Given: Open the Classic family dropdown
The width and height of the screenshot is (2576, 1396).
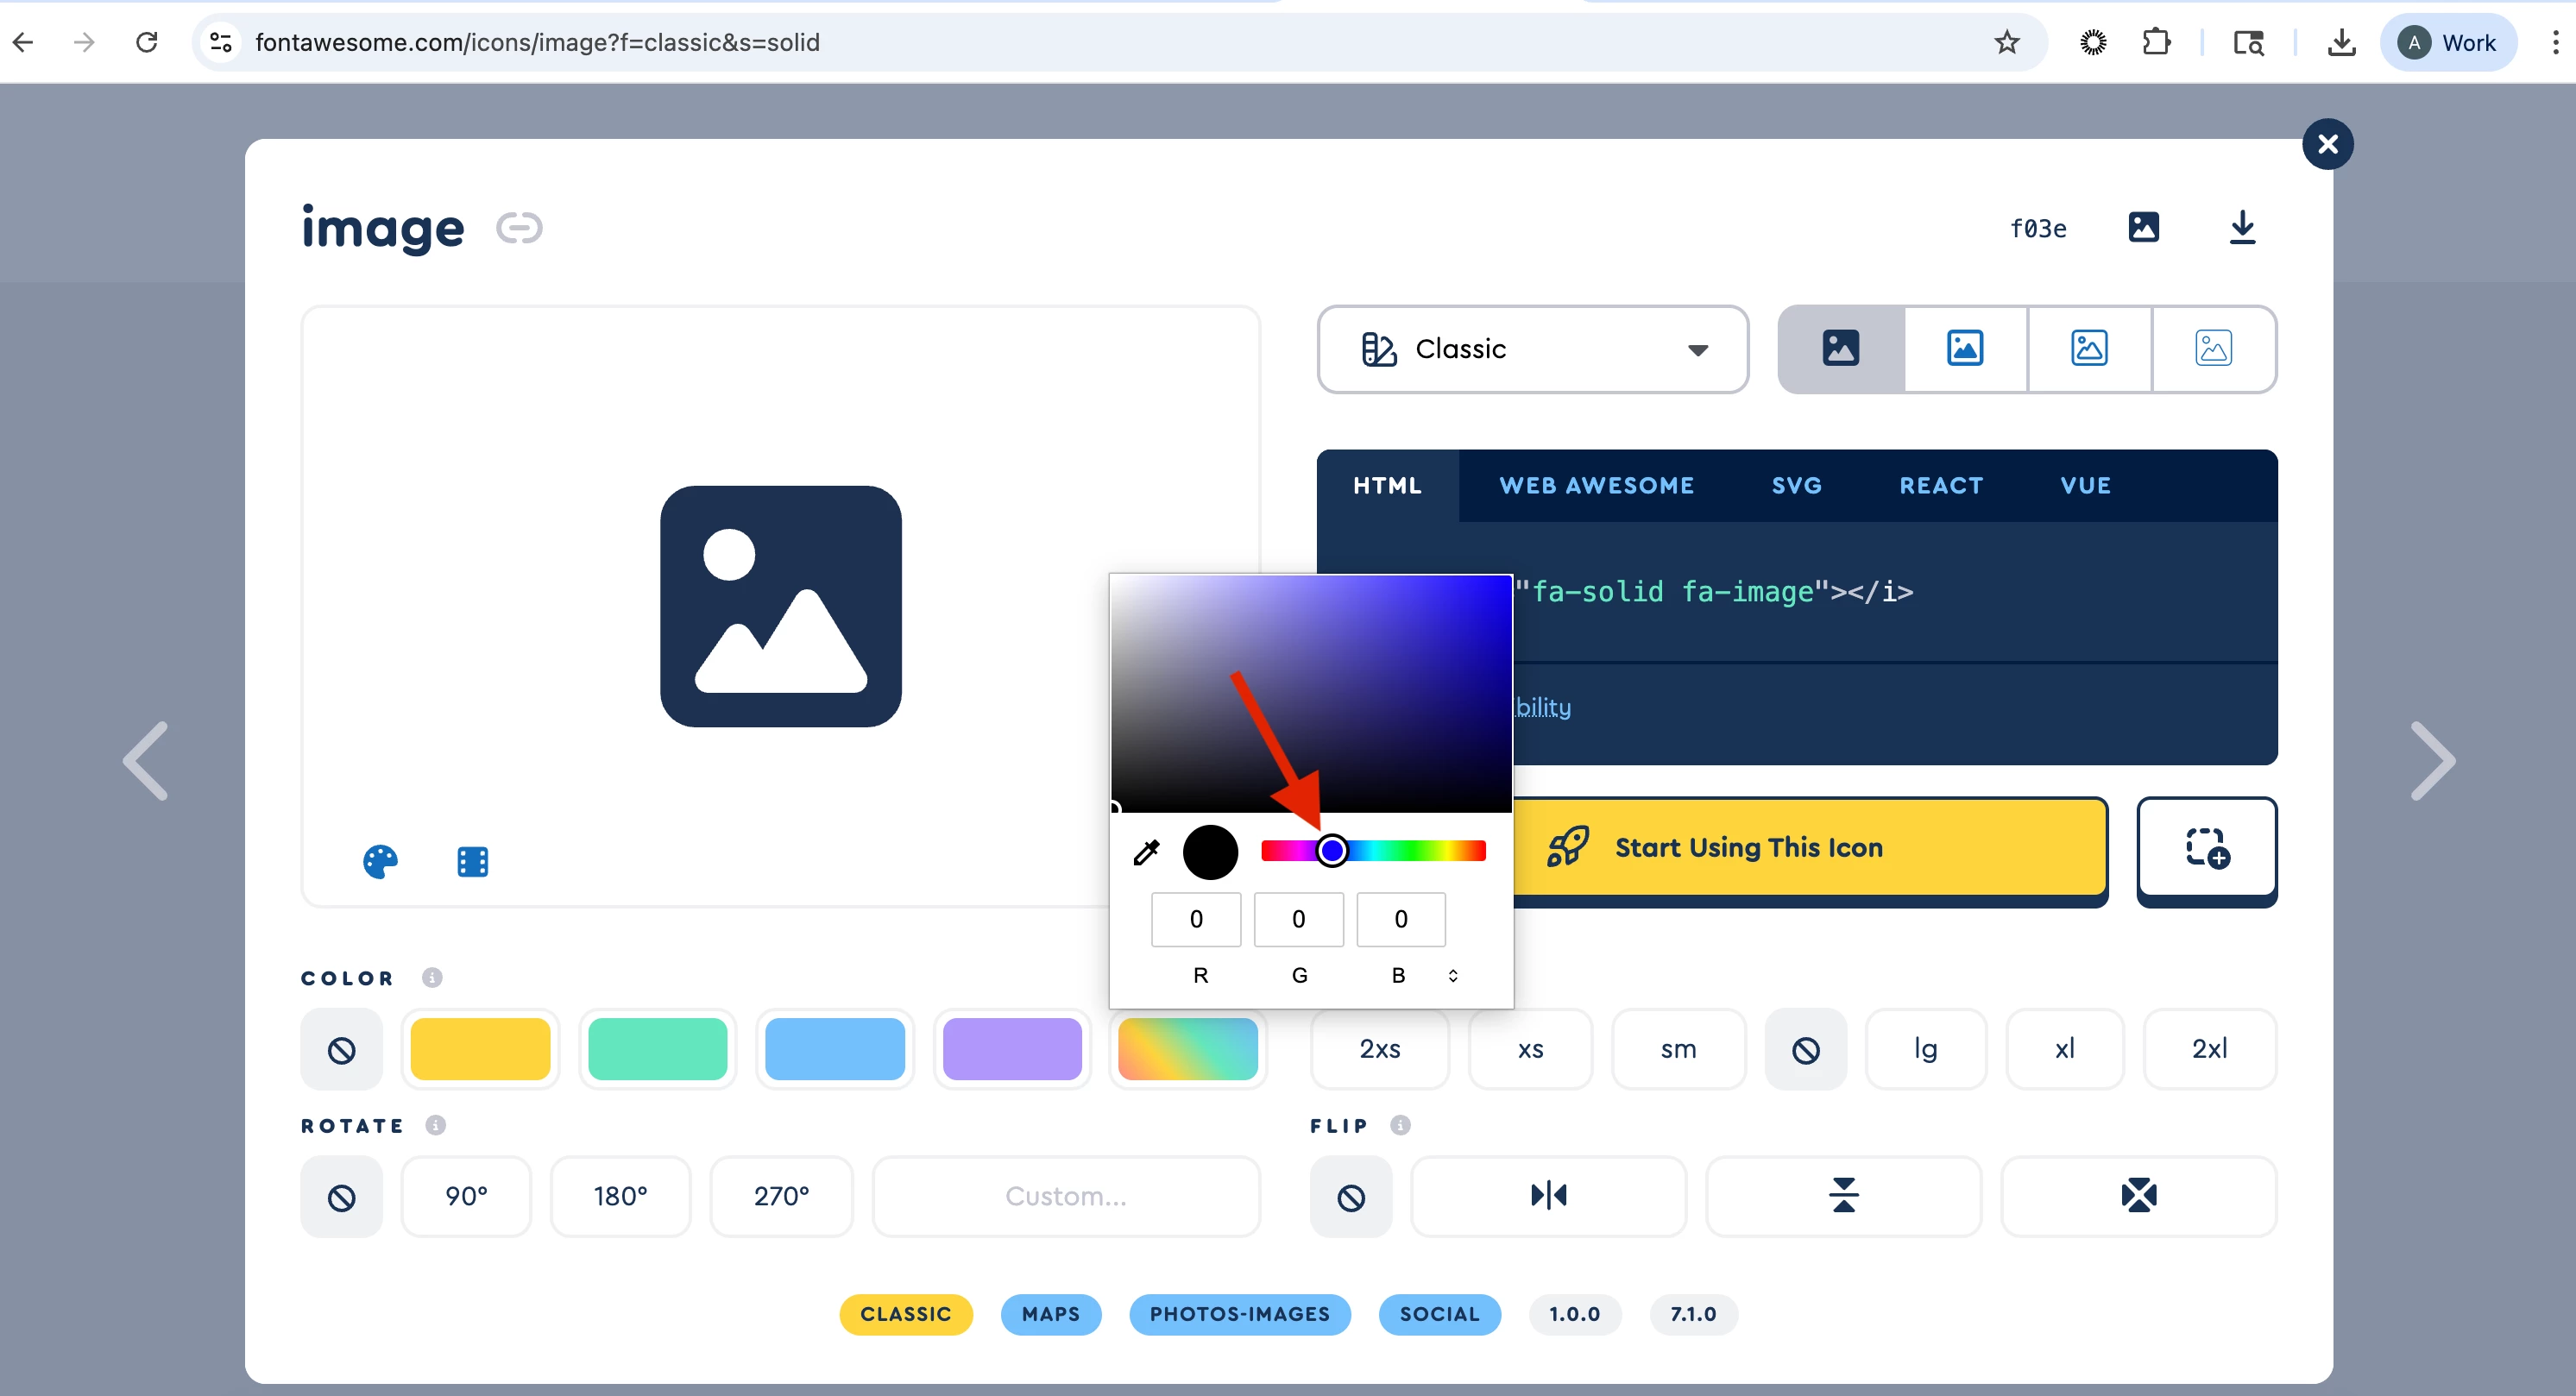Looking at the screenshot, I should [1532, 349].
